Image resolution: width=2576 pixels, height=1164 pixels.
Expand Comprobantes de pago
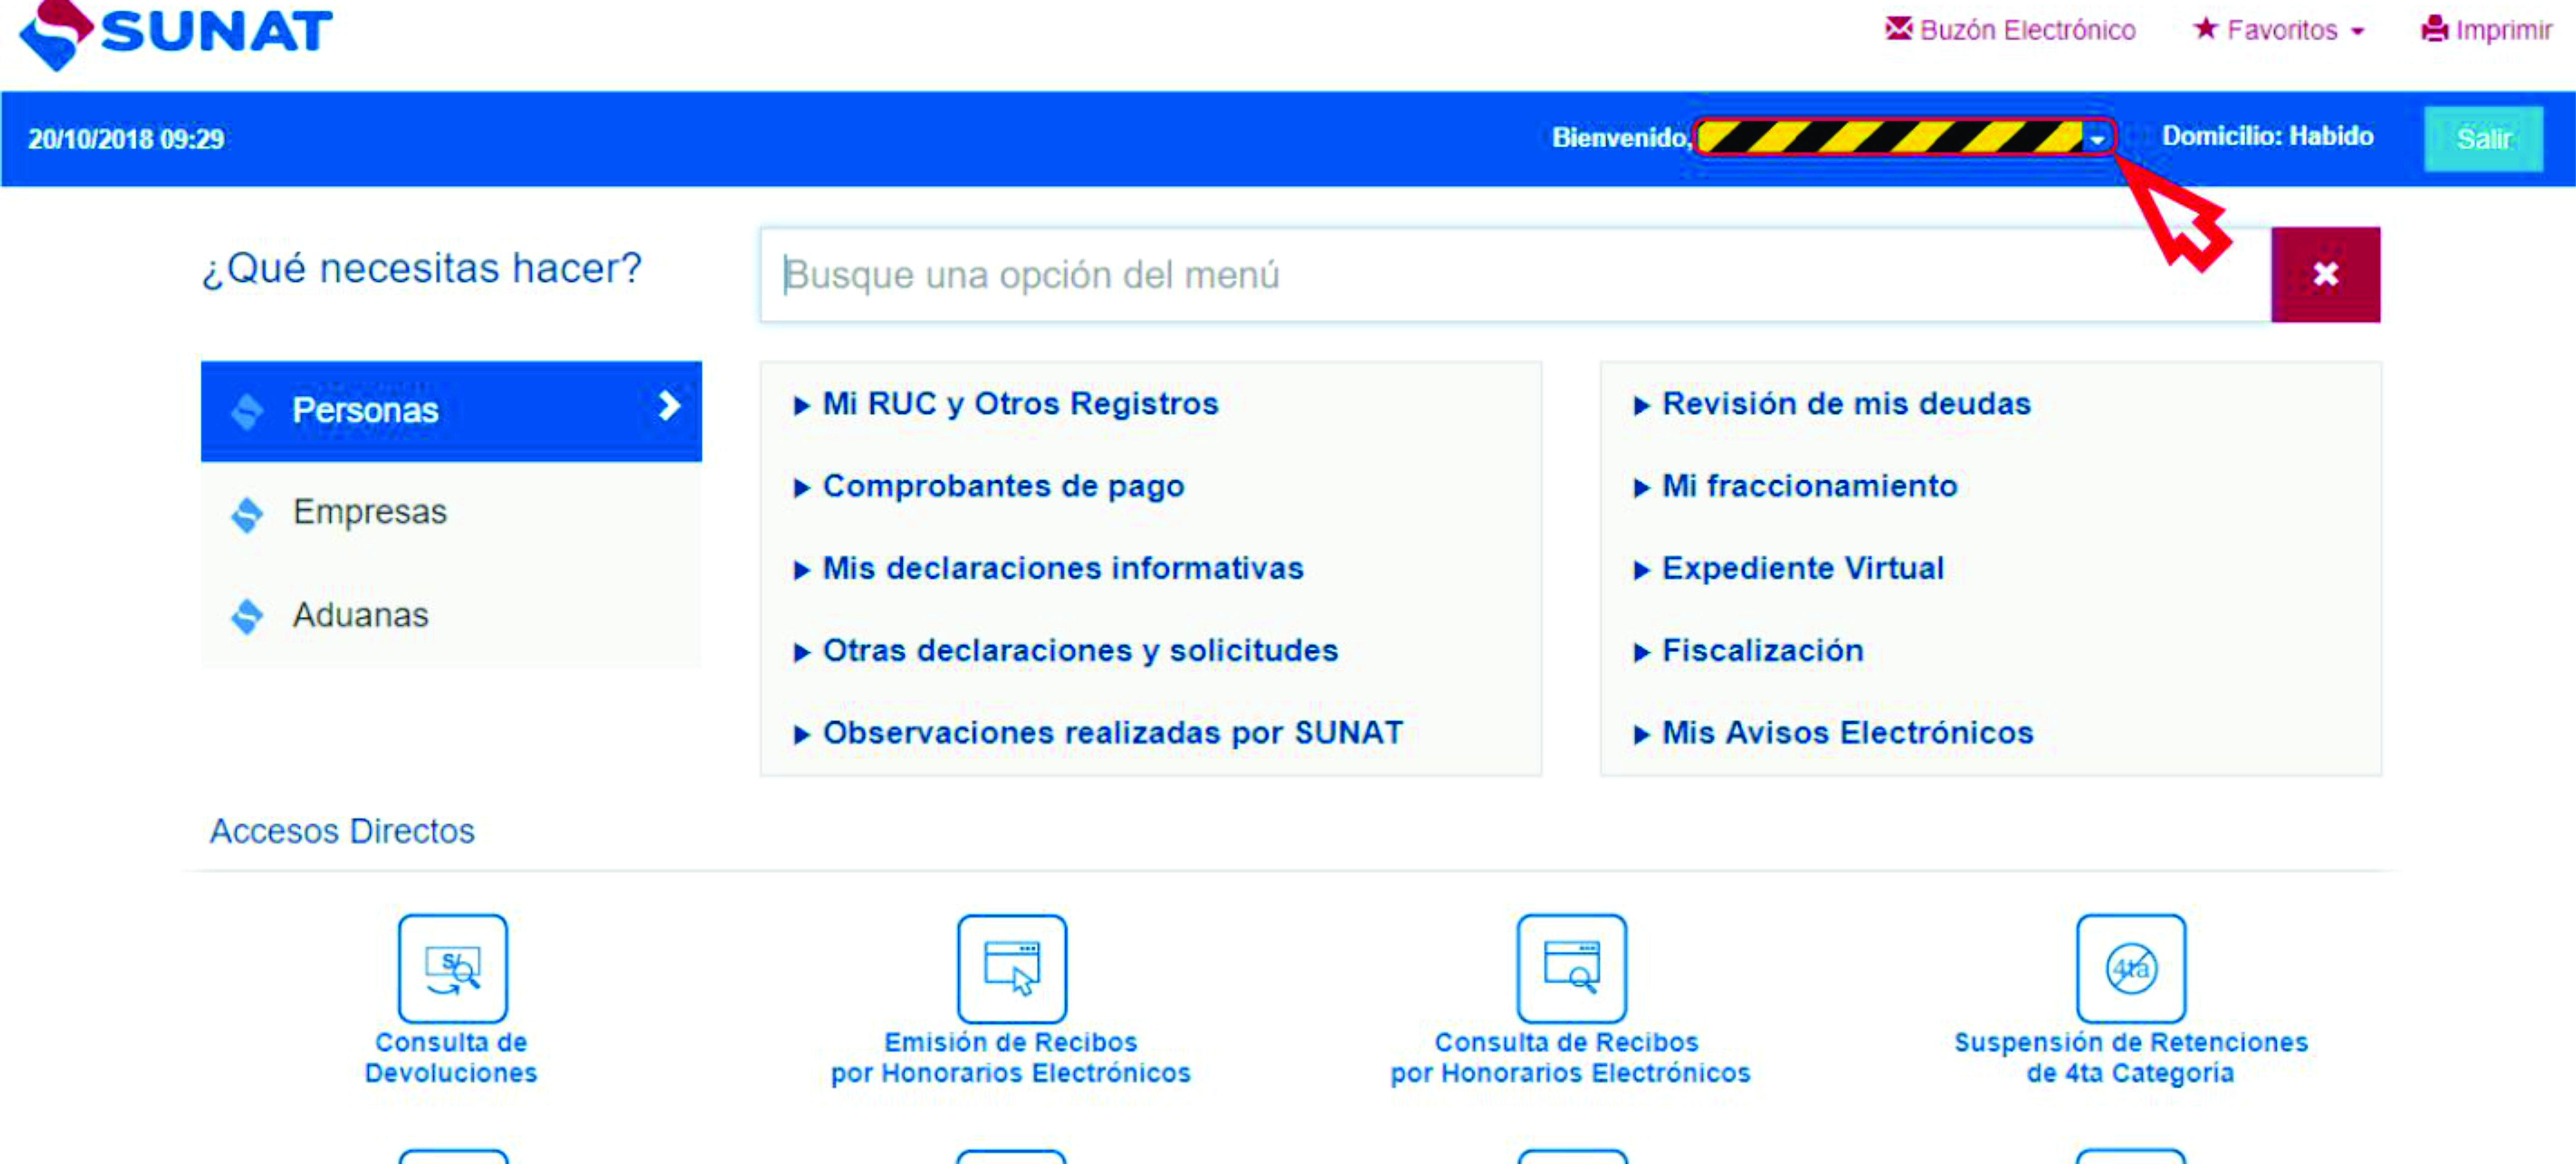pos(989,486)
